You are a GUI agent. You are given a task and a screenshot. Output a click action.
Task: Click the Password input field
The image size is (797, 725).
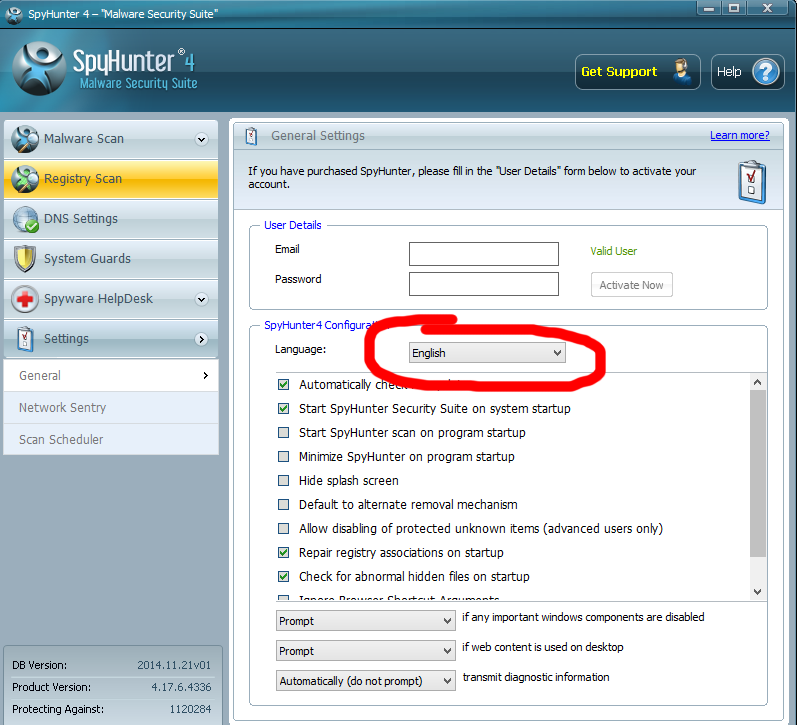click(483, 284)
